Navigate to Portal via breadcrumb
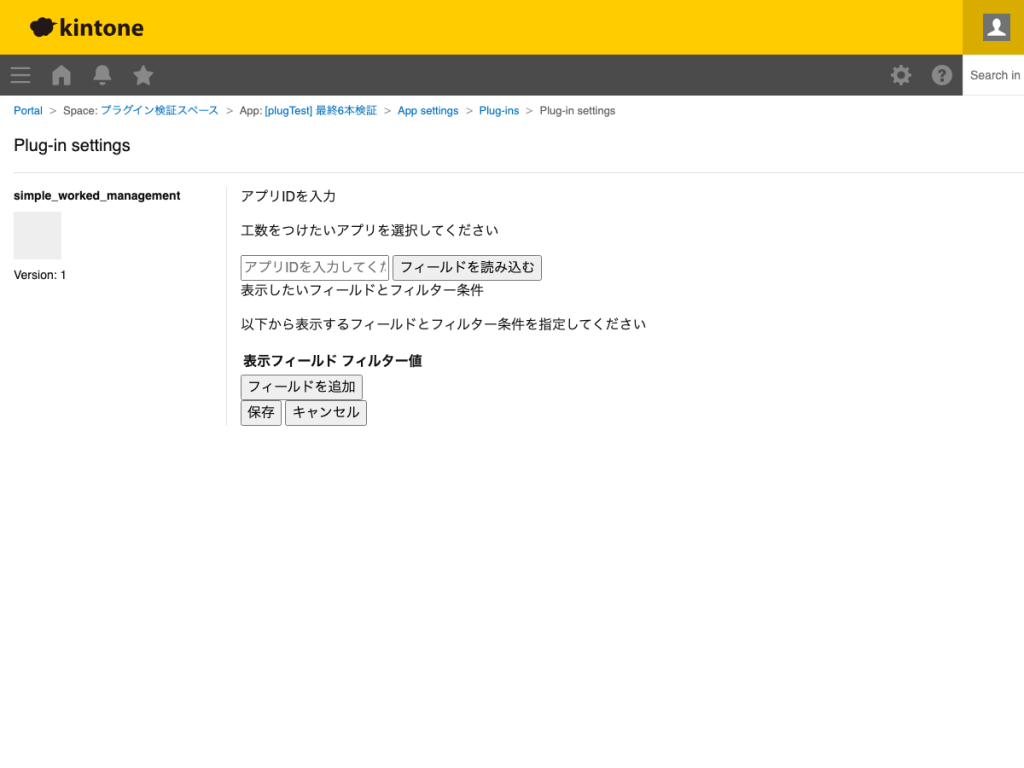 tap(27, 110)
